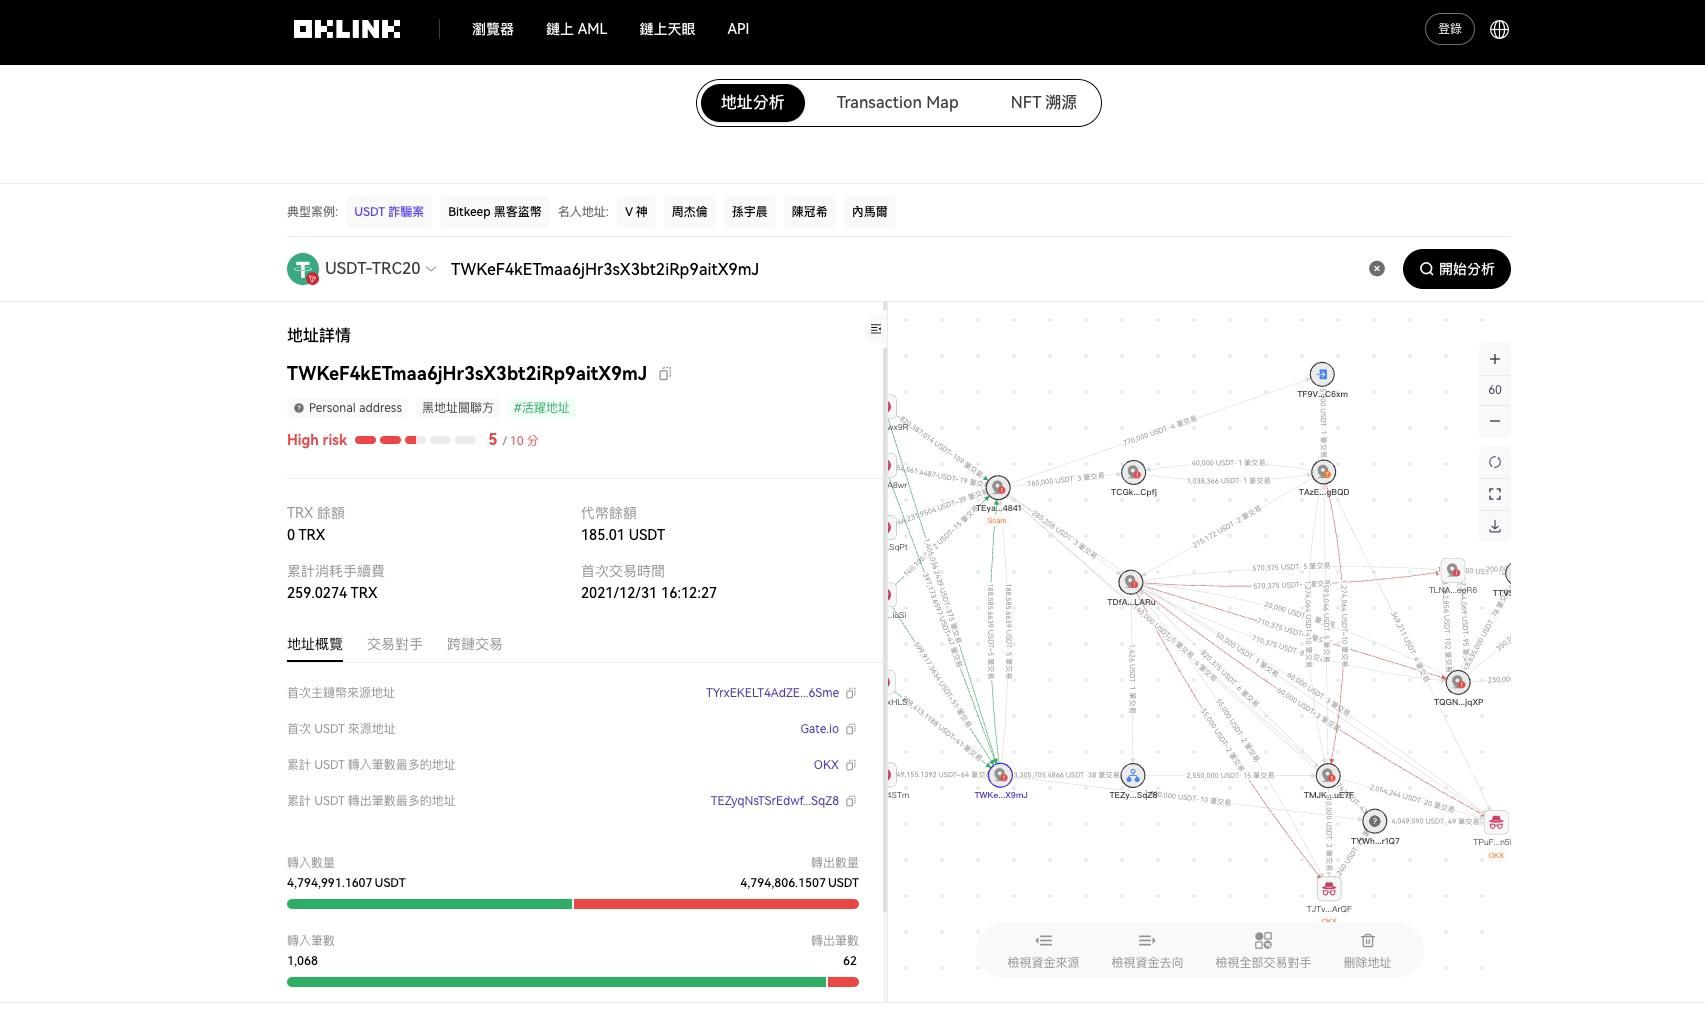Click 刪除地址 in graph toolbar
The width and height of the screenshot is (1705, 1017).
click(1367, 951)
